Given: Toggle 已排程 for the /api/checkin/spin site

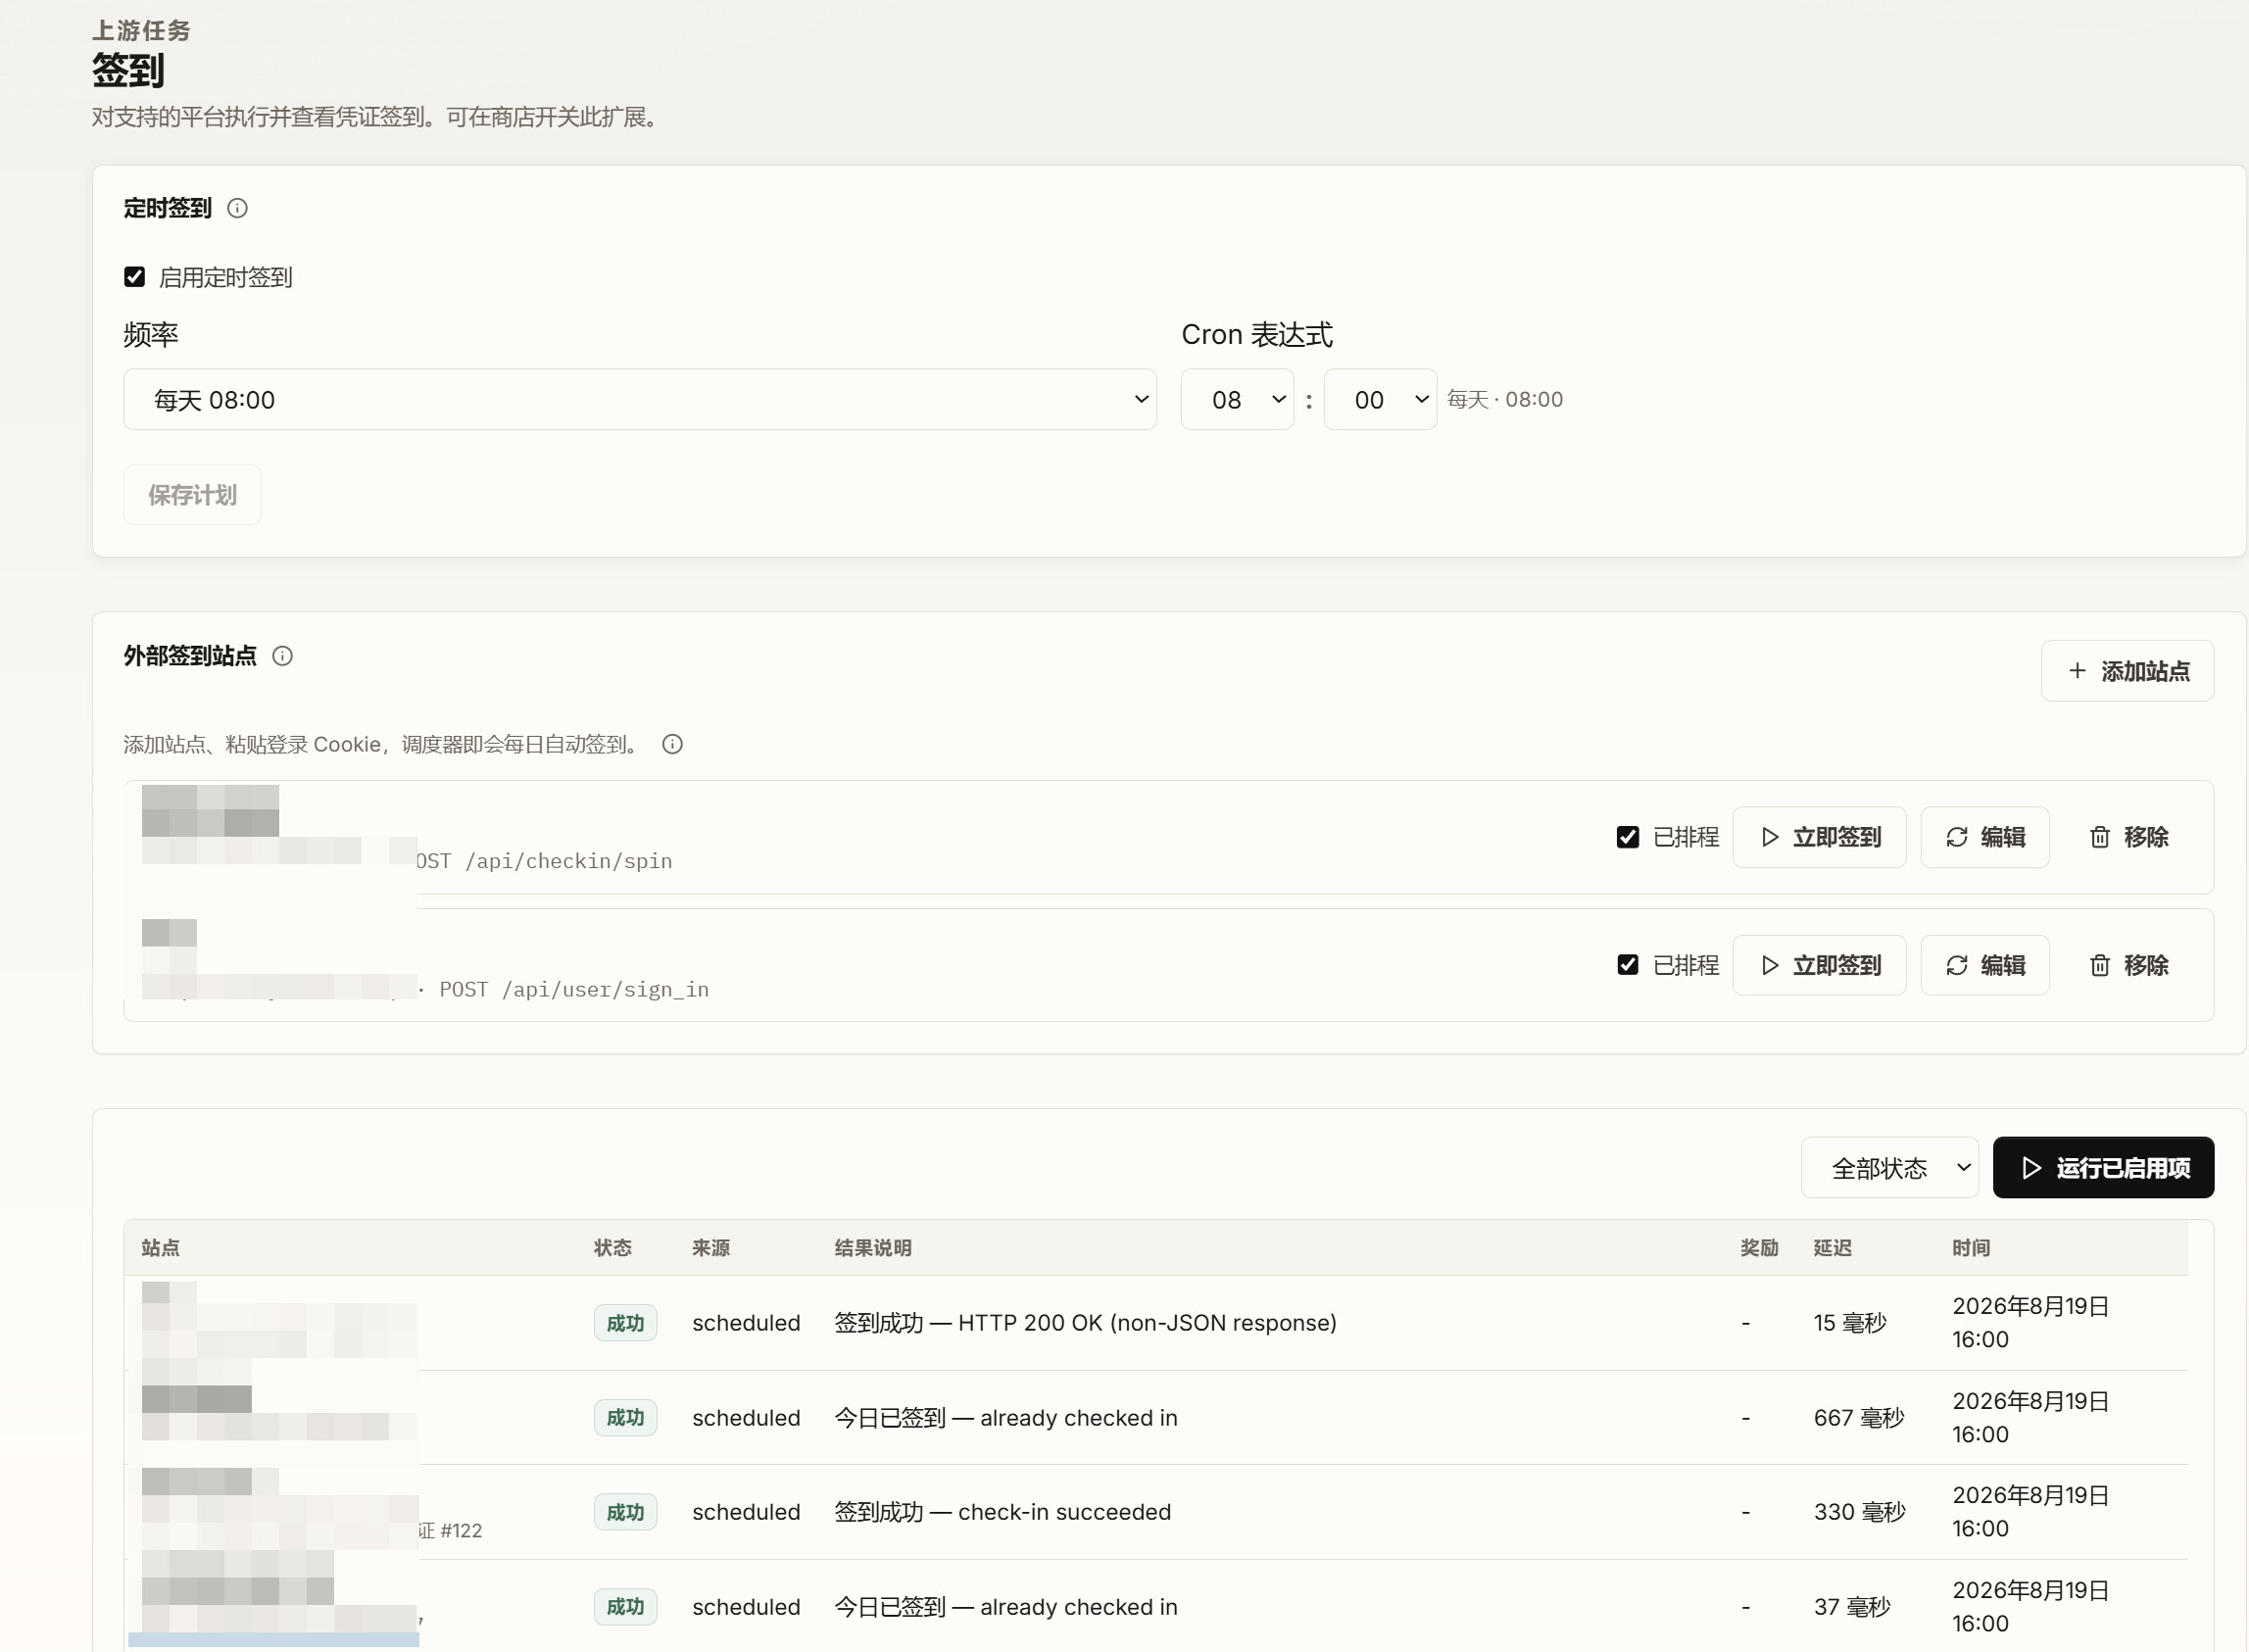Looking at the screenshot, I should 1628,837.
